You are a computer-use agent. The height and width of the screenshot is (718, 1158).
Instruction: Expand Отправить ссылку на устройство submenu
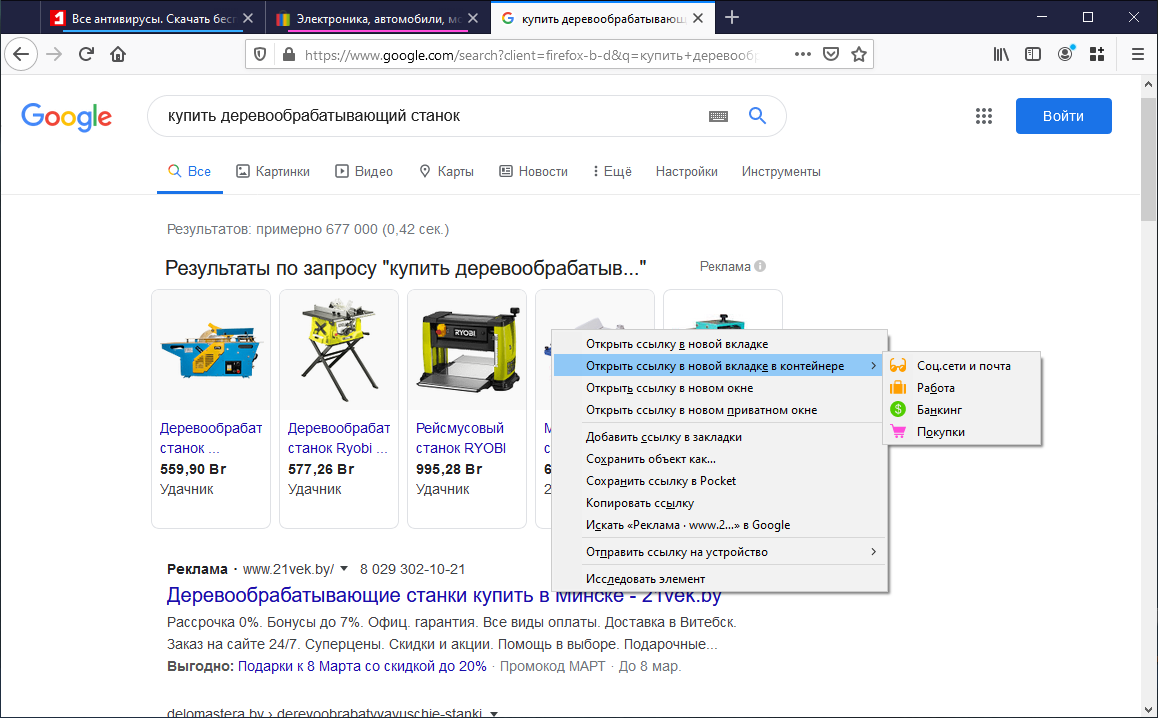click(720, 552)
